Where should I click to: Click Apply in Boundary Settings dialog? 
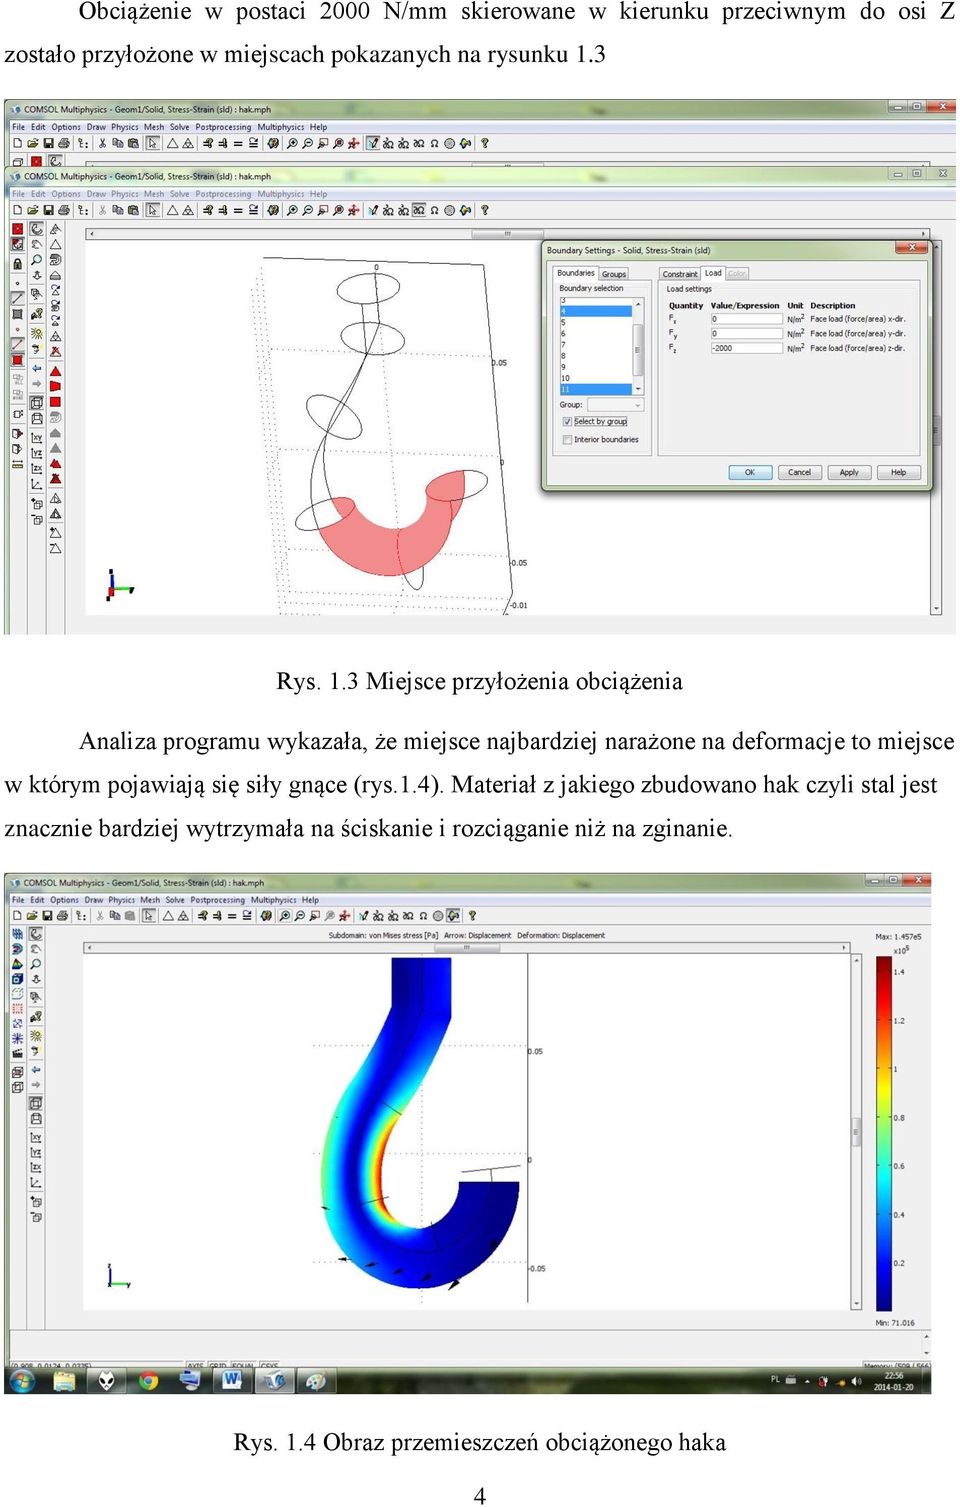coord(849,472)
